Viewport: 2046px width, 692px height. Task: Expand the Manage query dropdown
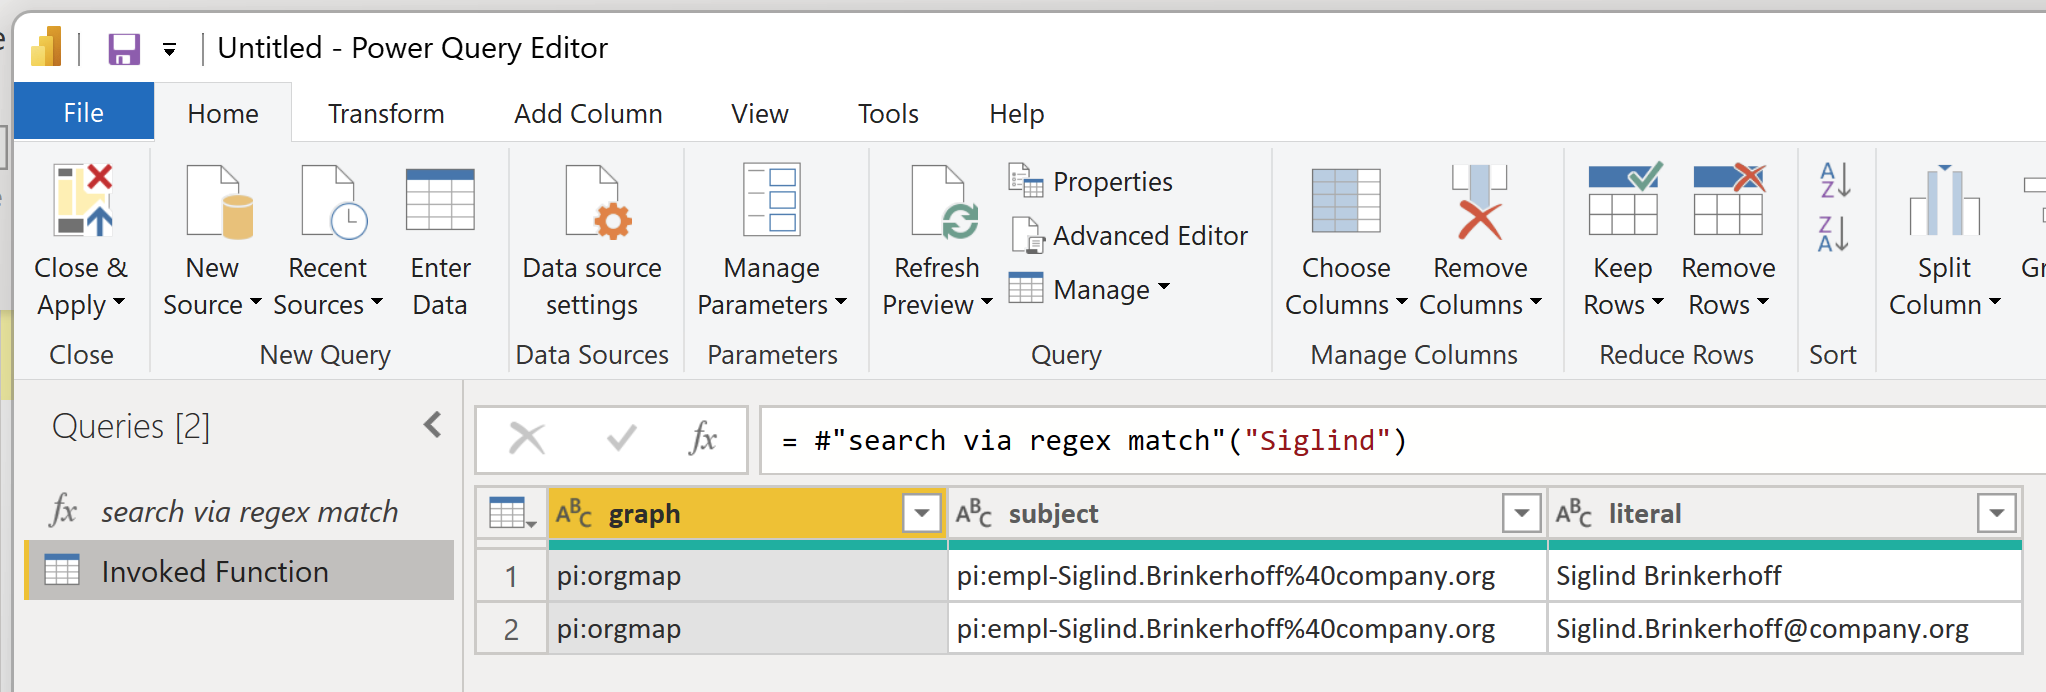click(1164, 288)
